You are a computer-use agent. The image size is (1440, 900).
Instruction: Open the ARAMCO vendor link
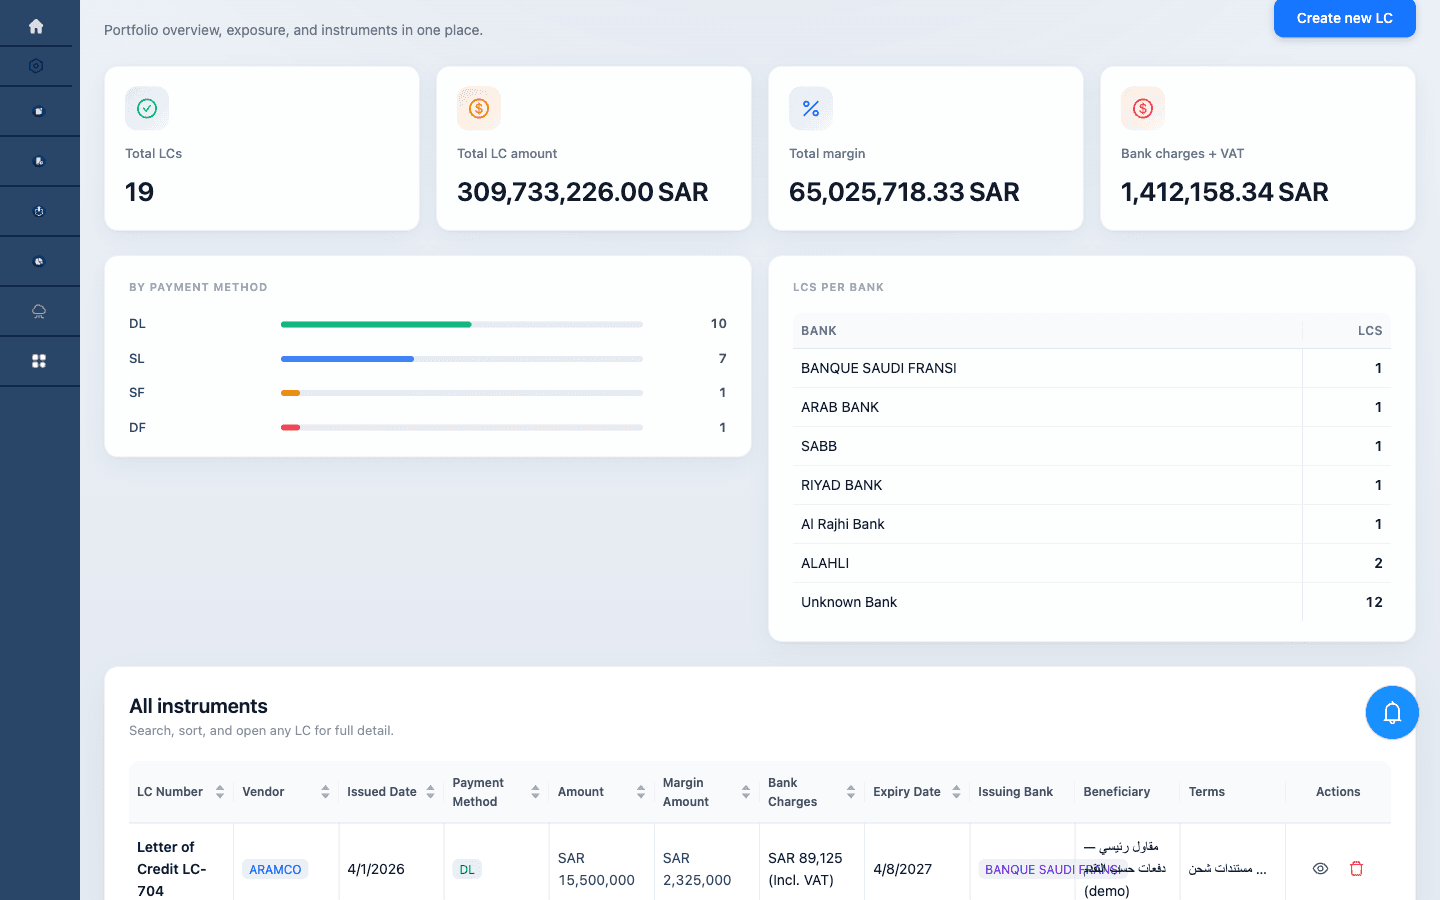275,869
